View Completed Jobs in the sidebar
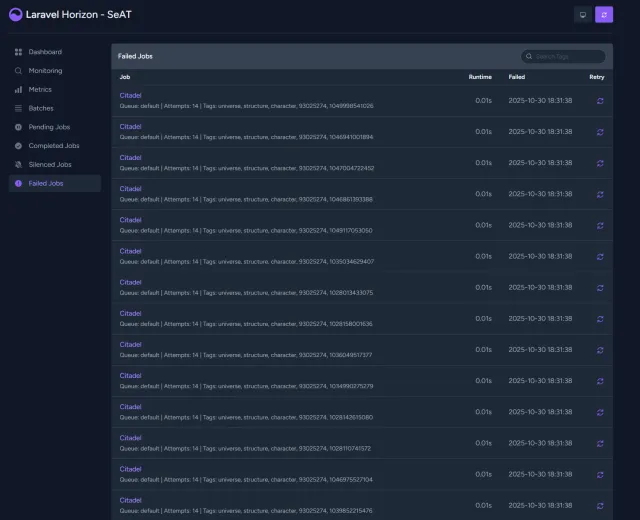The width and height of the screenshot is (640, 520). click(53, 146)
